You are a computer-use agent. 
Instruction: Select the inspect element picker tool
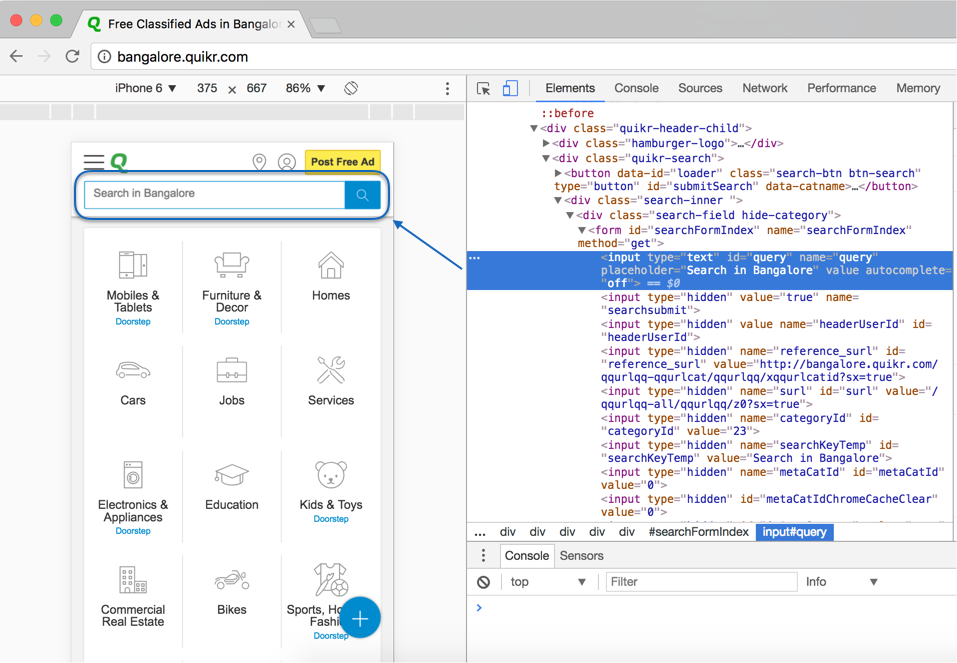point(483,89)
